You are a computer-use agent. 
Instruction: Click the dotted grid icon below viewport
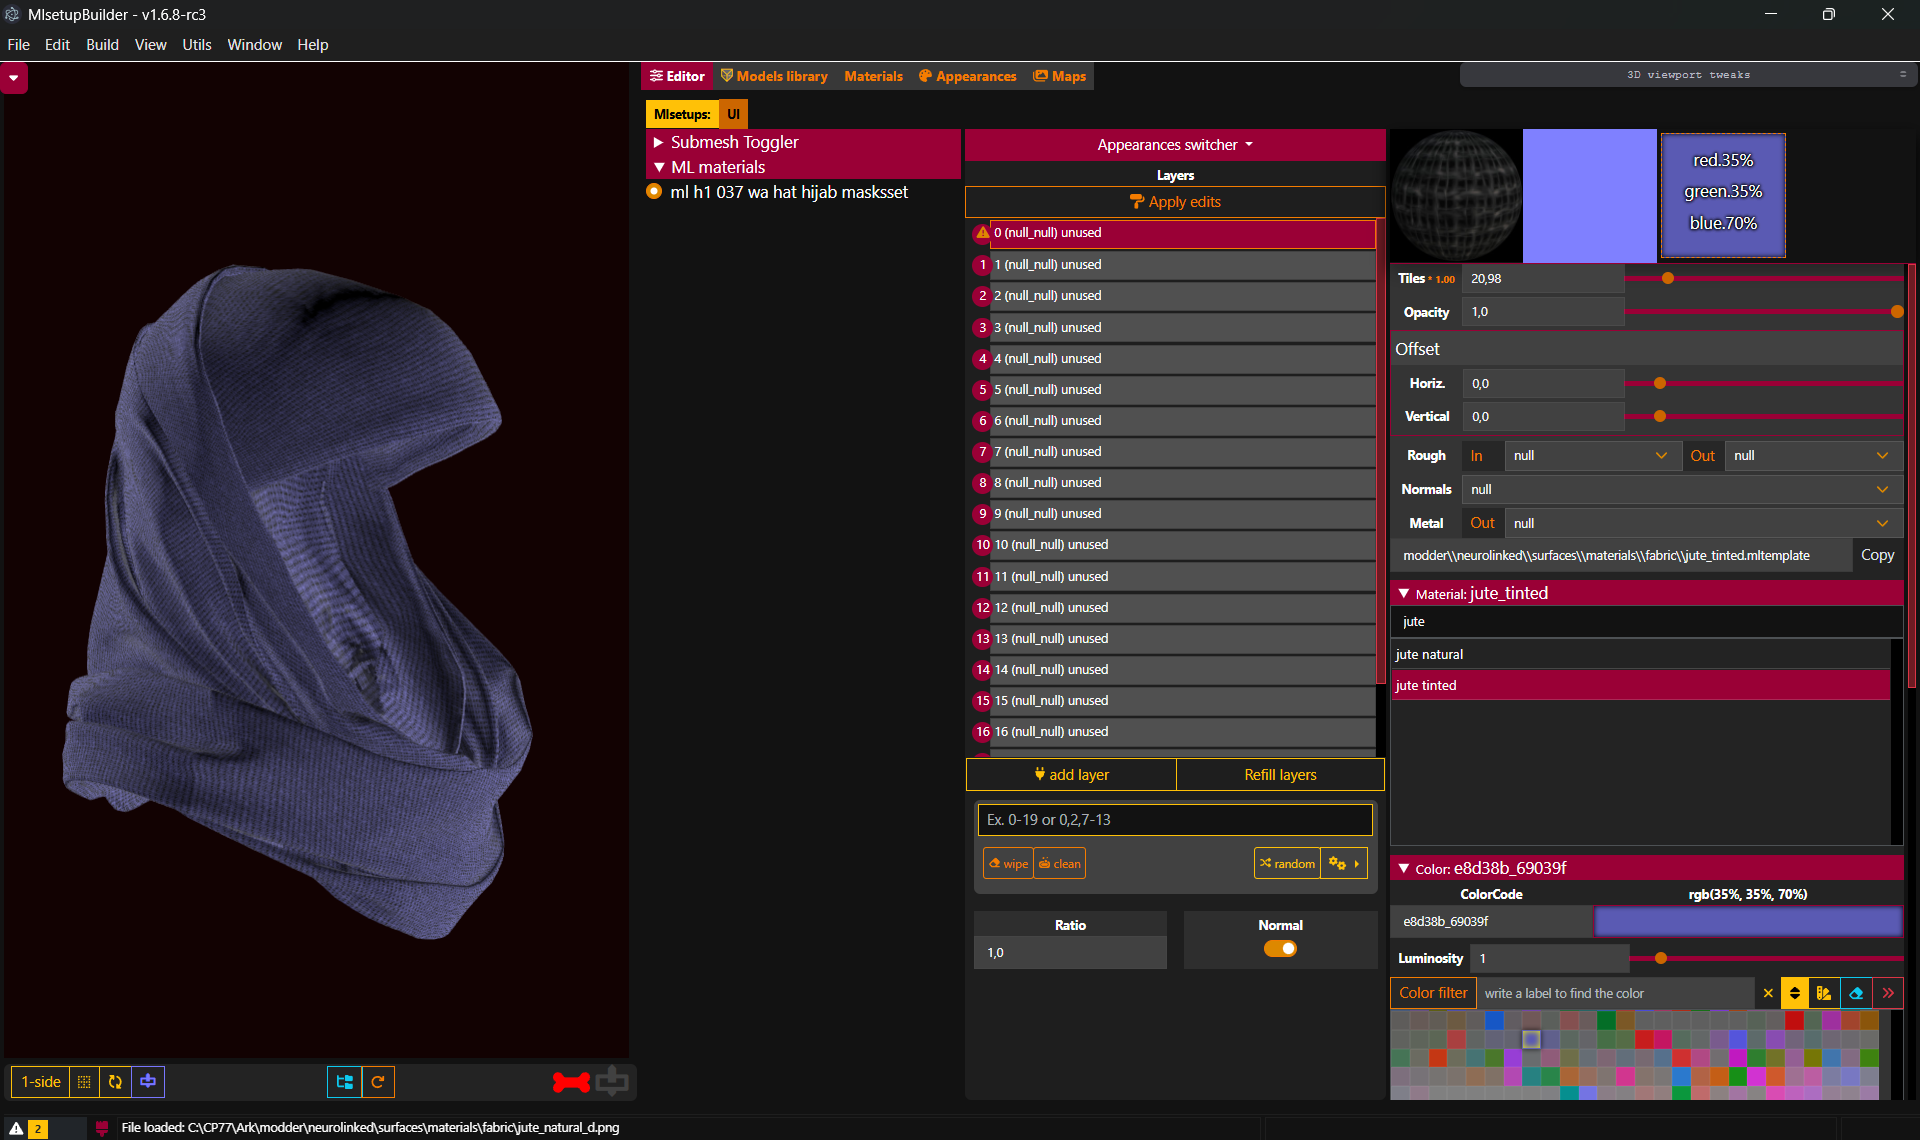(84, 1081)
